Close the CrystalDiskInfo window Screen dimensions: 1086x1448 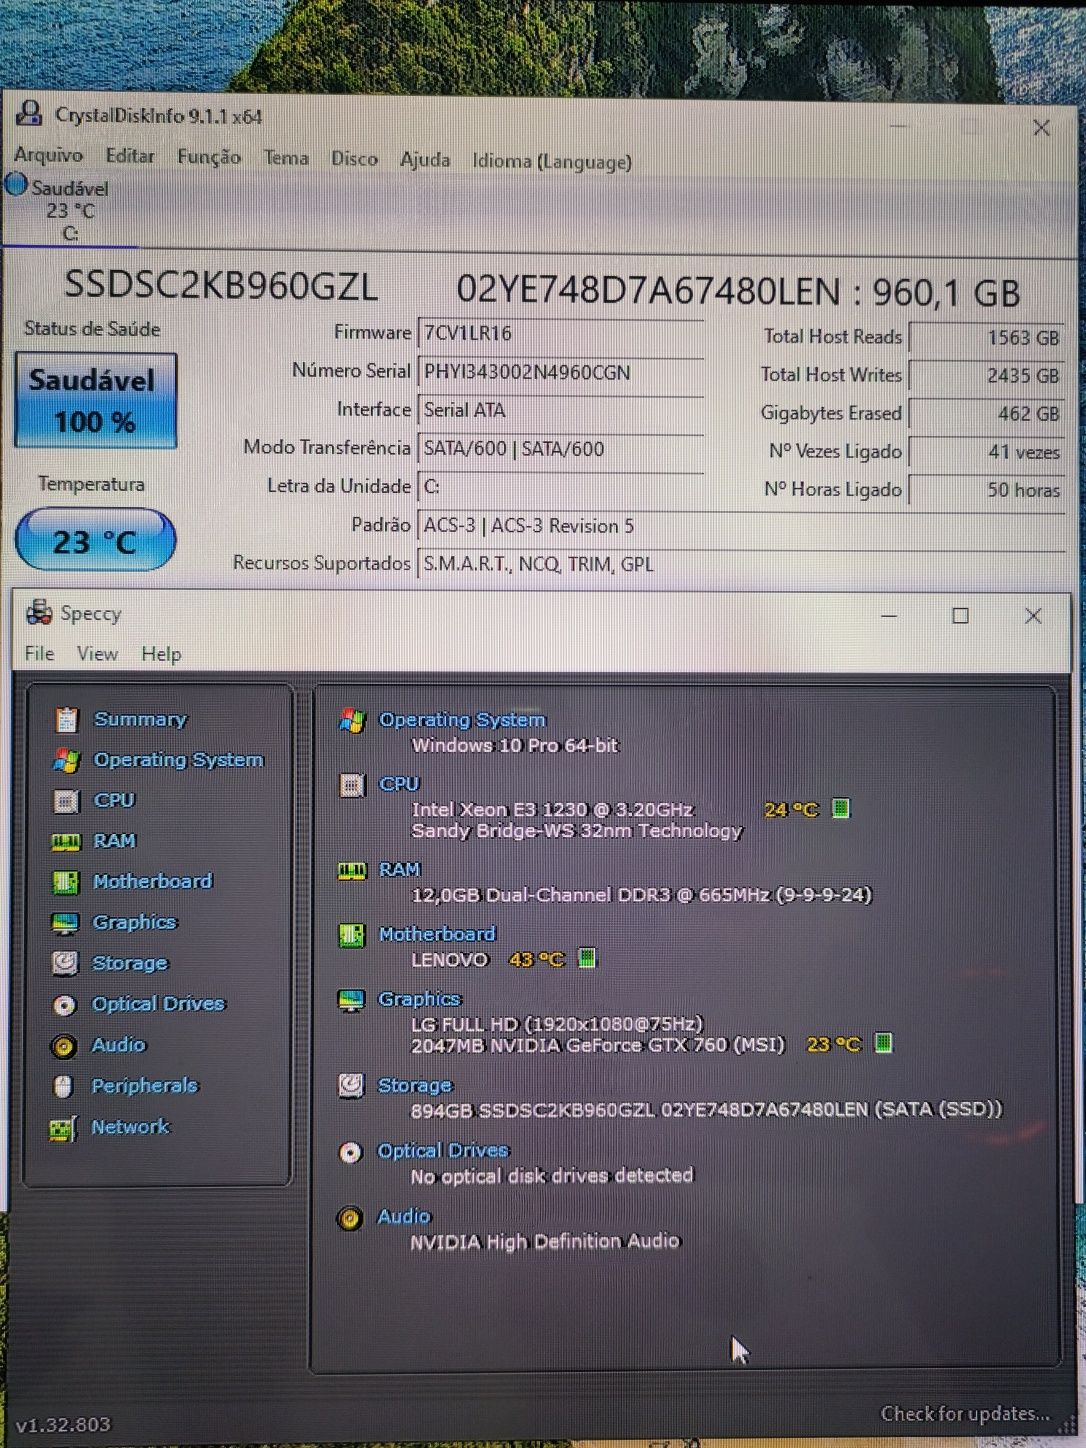1041,128
